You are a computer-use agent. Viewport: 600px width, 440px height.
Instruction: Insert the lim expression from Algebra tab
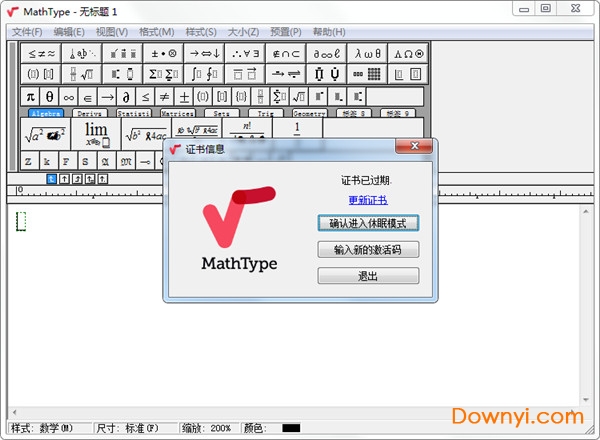[x=96, y=134]
